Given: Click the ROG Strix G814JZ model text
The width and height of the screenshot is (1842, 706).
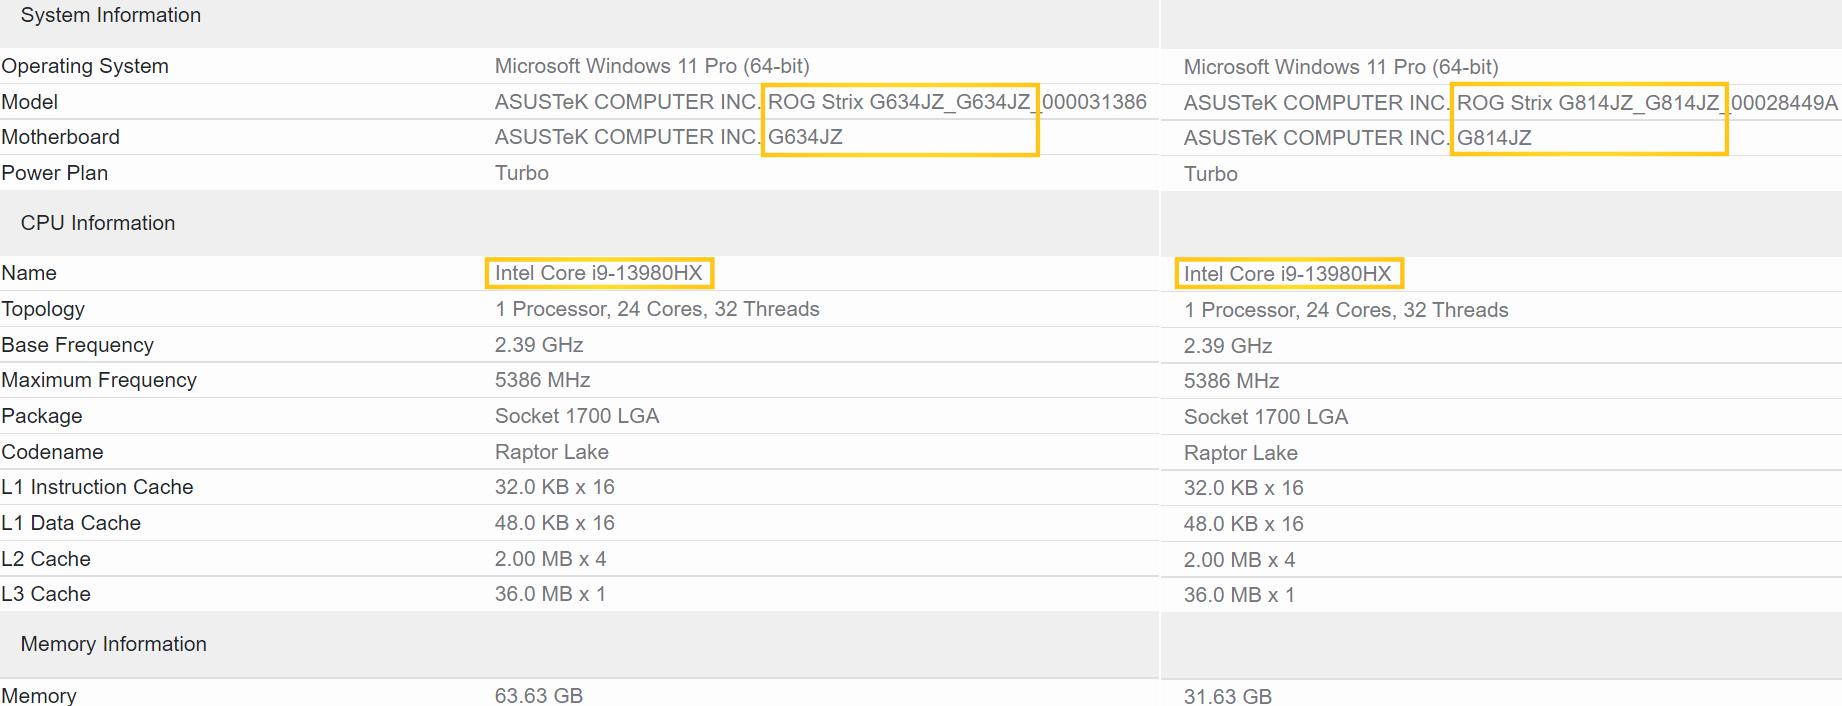Looking at the screenshot, I should click(x=1587, y=103).
